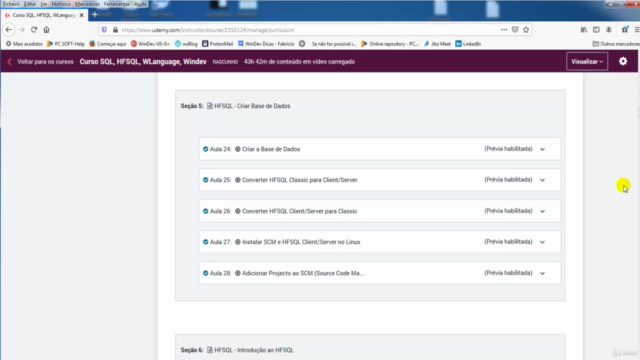Open the Marcadores menu
This screenshot has width=640, height=360.
(x=87, y=4)
